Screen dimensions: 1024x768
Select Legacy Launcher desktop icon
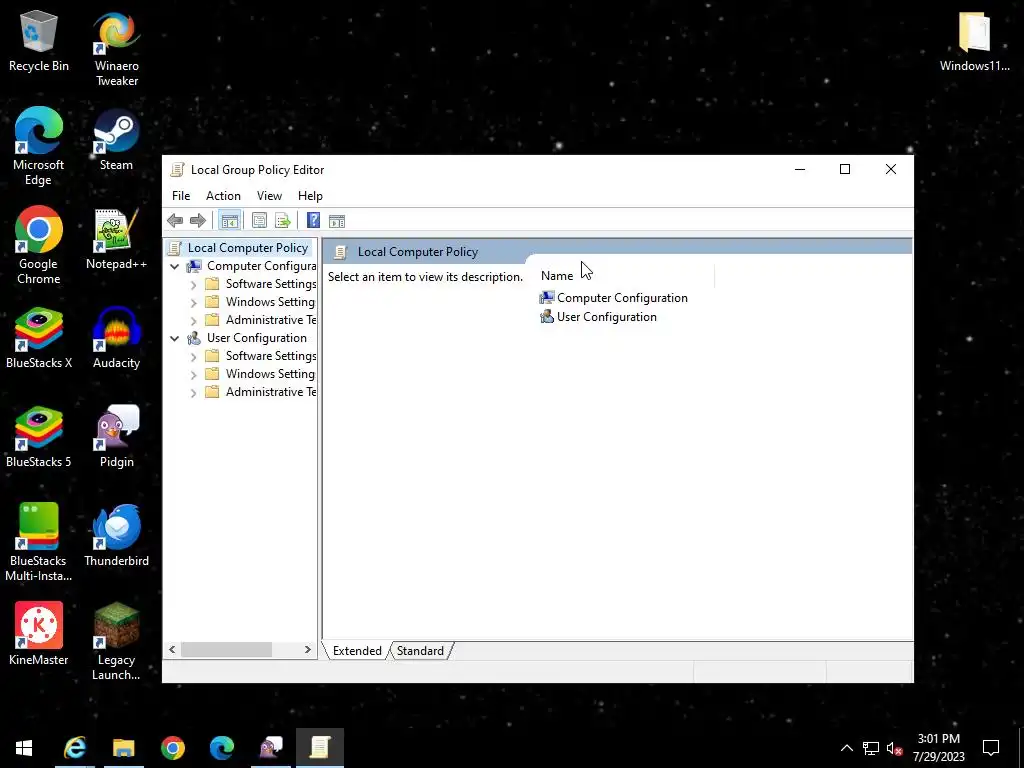pyautogui.click(x=116, y=642)
